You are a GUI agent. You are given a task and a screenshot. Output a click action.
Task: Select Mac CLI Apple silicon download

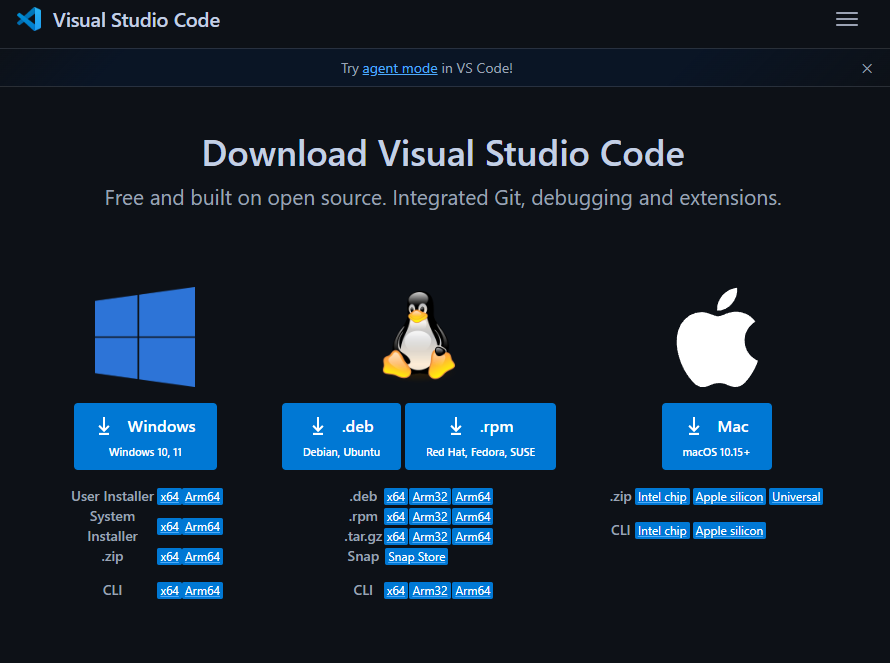click(x=729, y=531)
